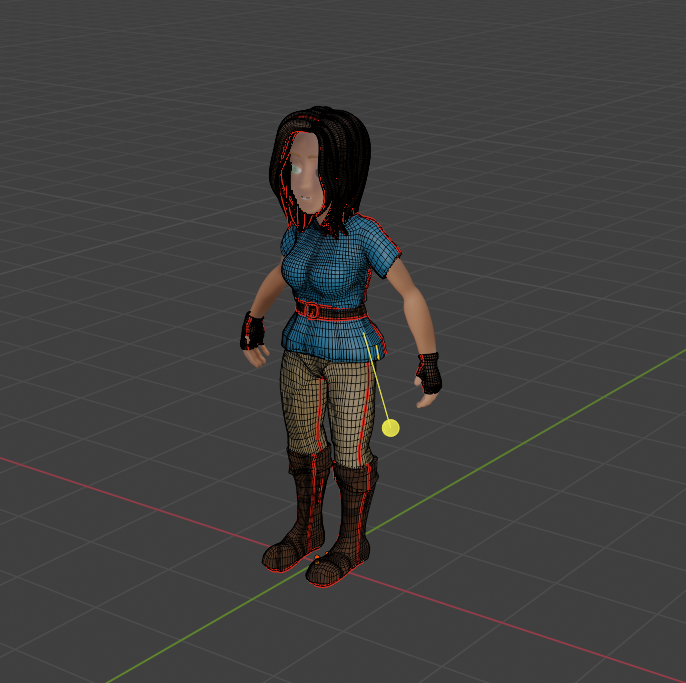Click the red belt buckle
The image size is (686, 683).
pos(311,310)
